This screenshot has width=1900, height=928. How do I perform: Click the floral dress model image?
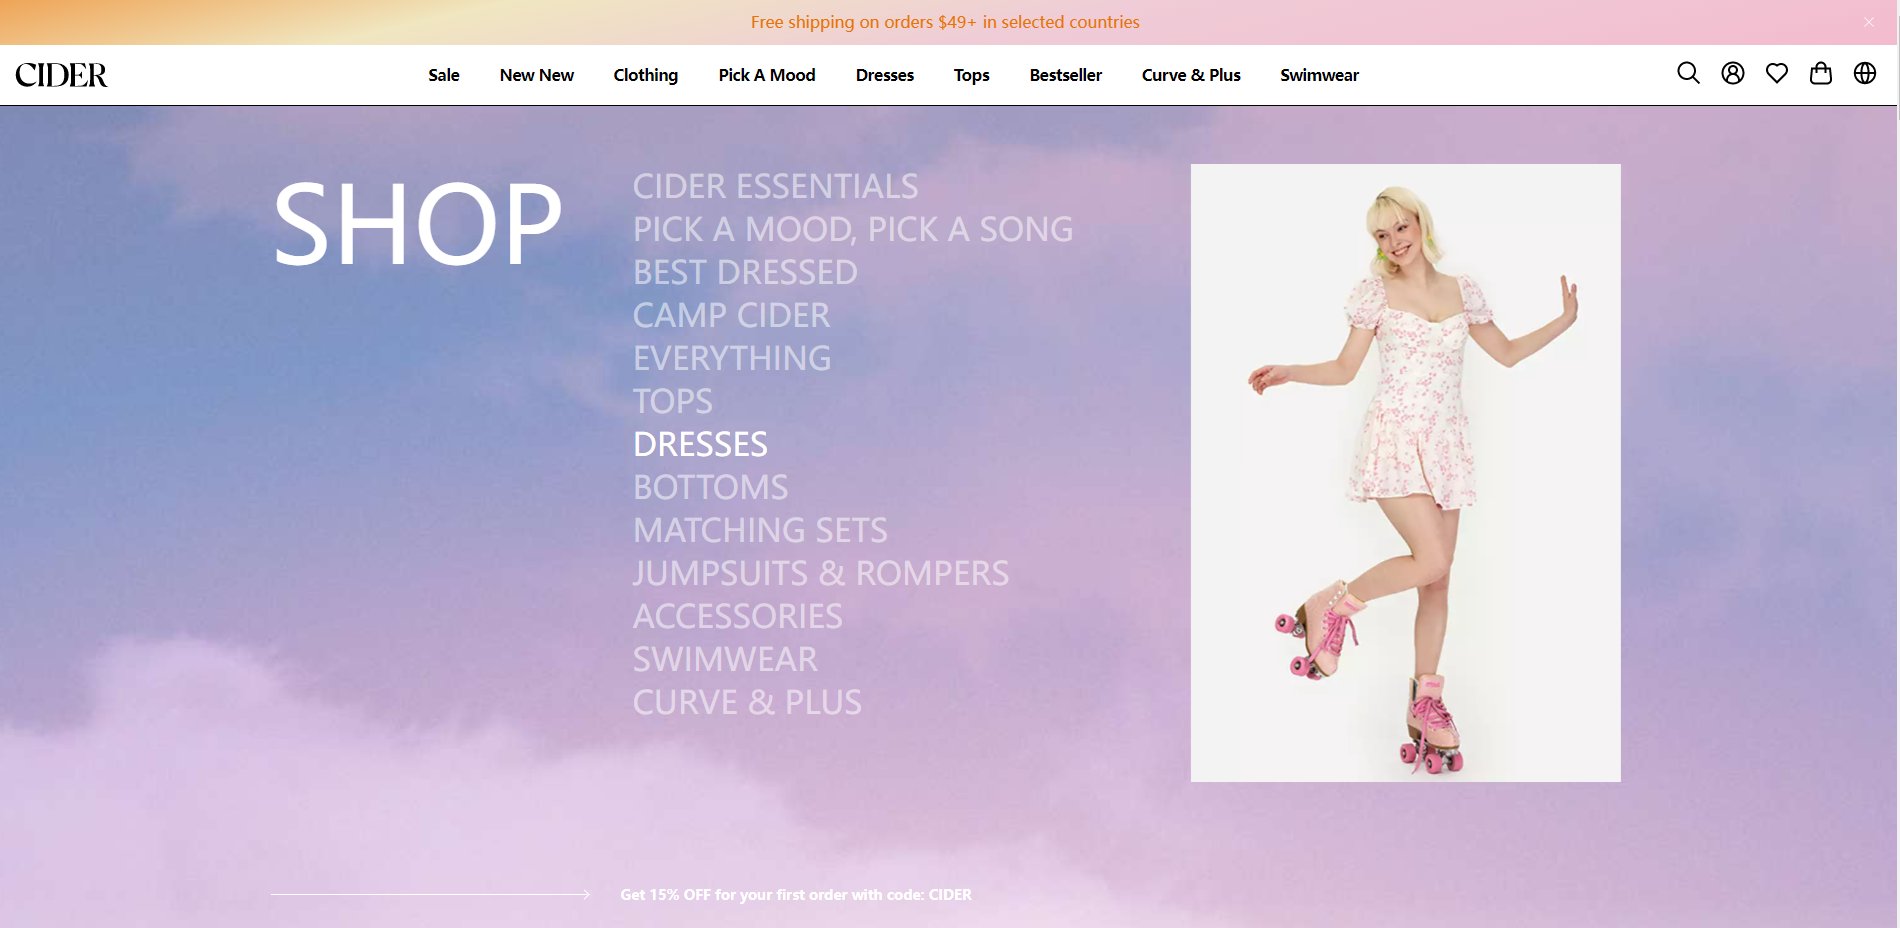click(1405, 472)
